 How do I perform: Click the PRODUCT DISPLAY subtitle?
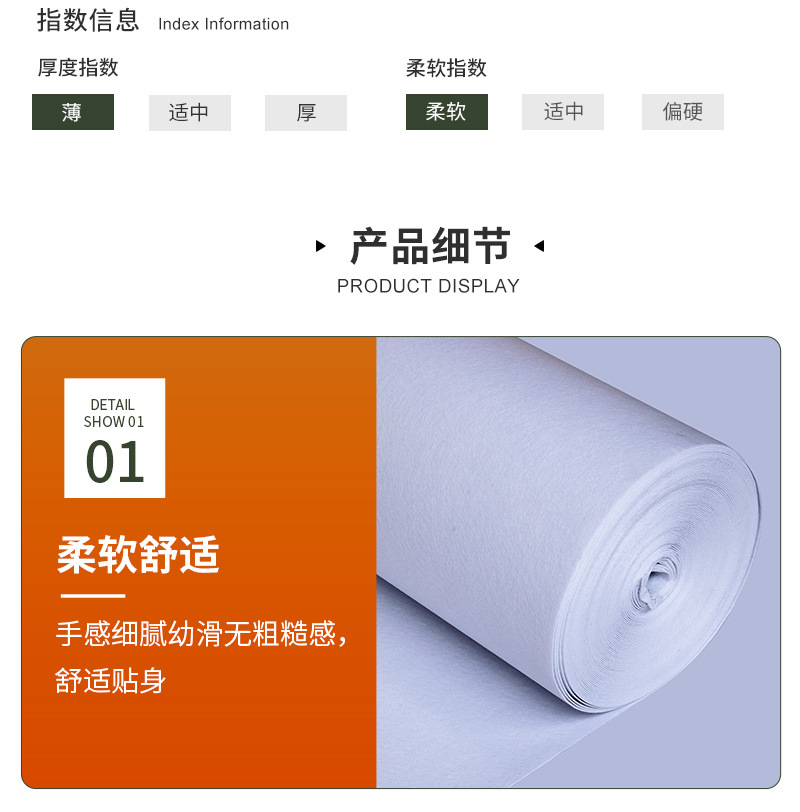point(428,286)
